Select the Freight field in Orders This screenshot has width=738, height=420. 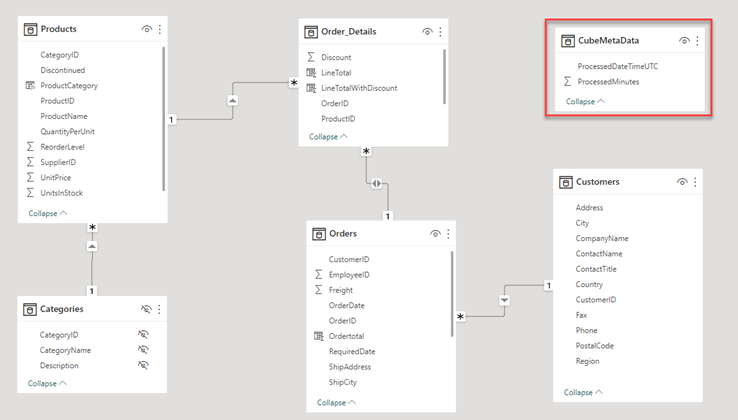[x=340, y=290]
